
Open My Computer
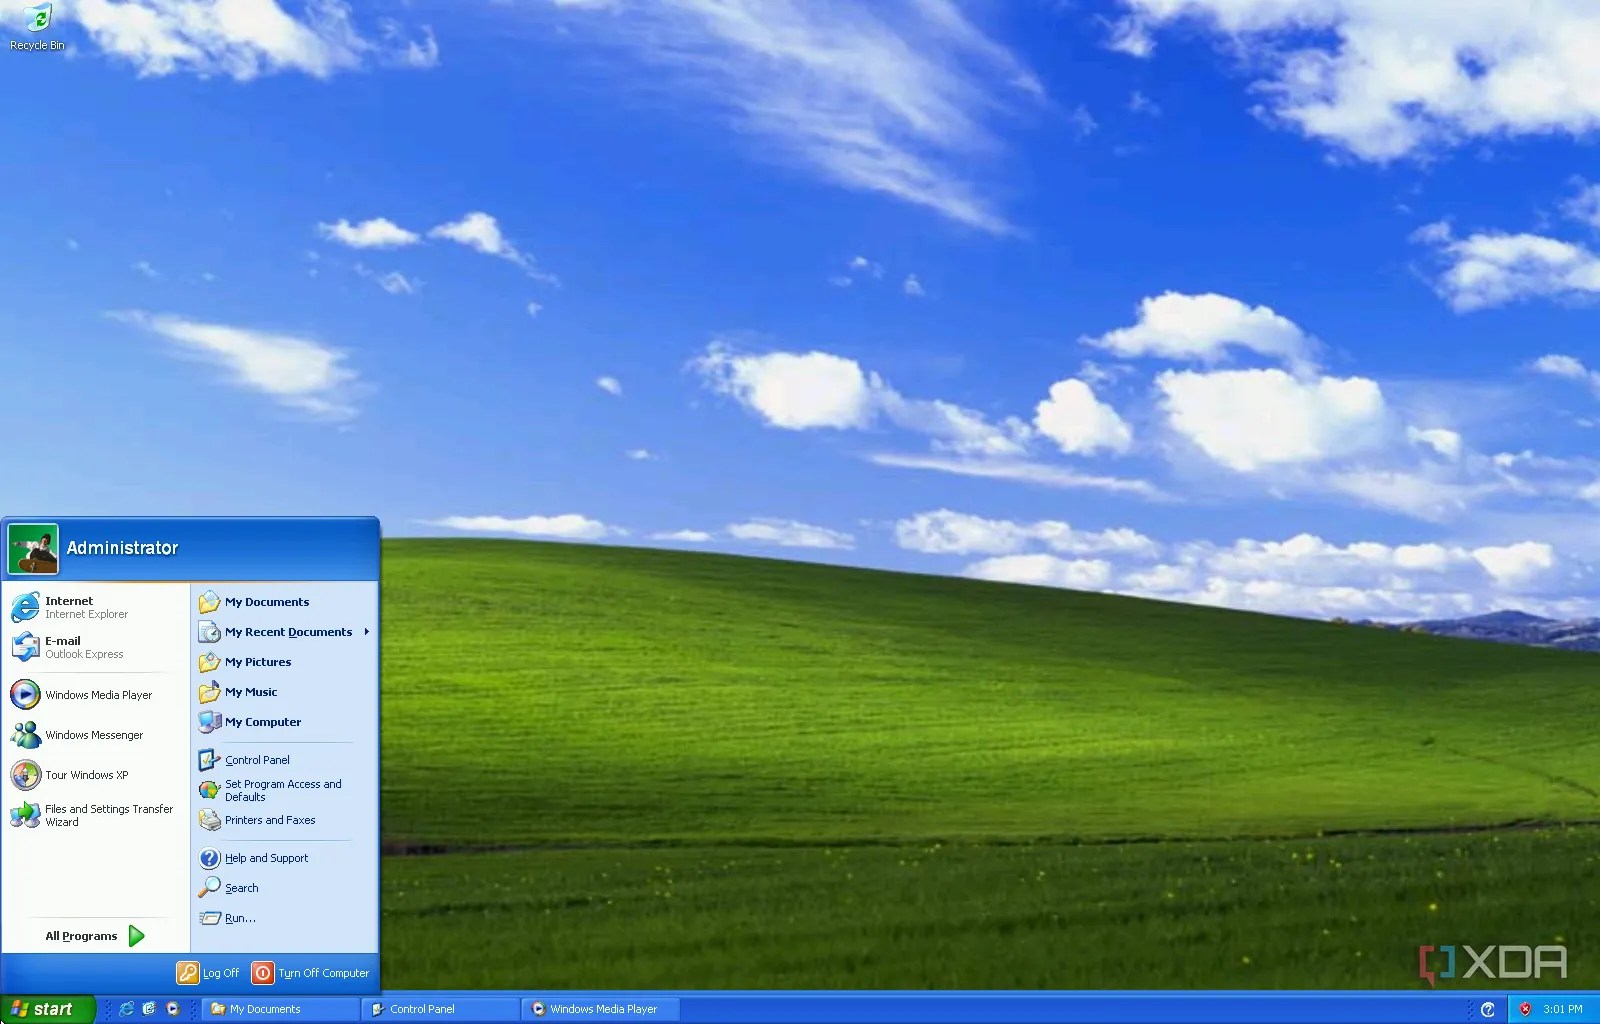tap(262, 722)
